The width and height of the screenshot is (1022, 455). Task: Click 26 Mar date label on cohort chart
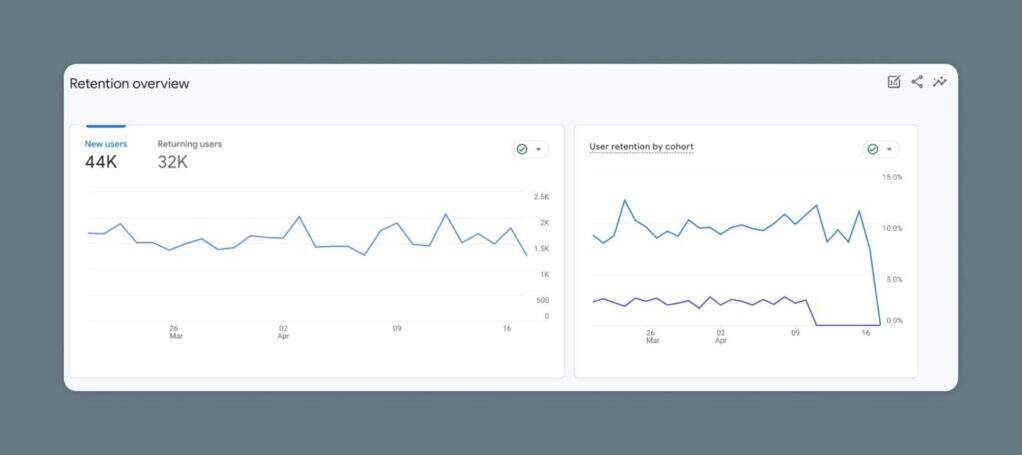[x=651, y=336]
